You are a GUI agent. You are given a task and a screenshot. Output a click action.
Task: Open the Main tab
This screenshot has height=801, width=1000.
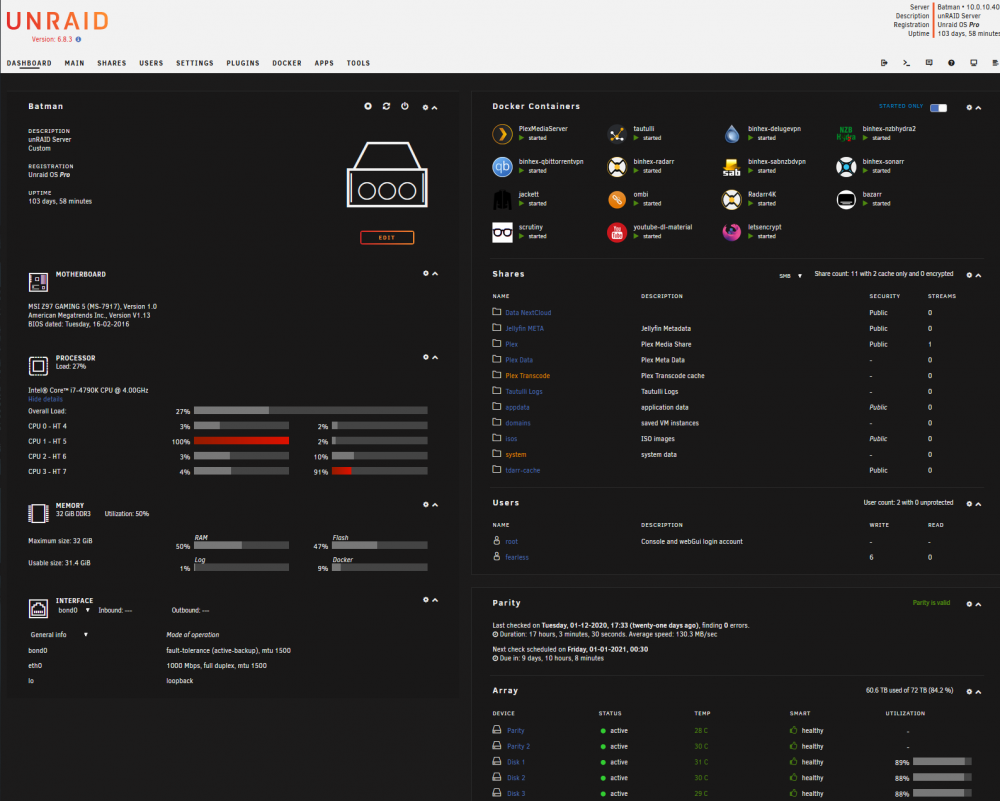point(74,63)
